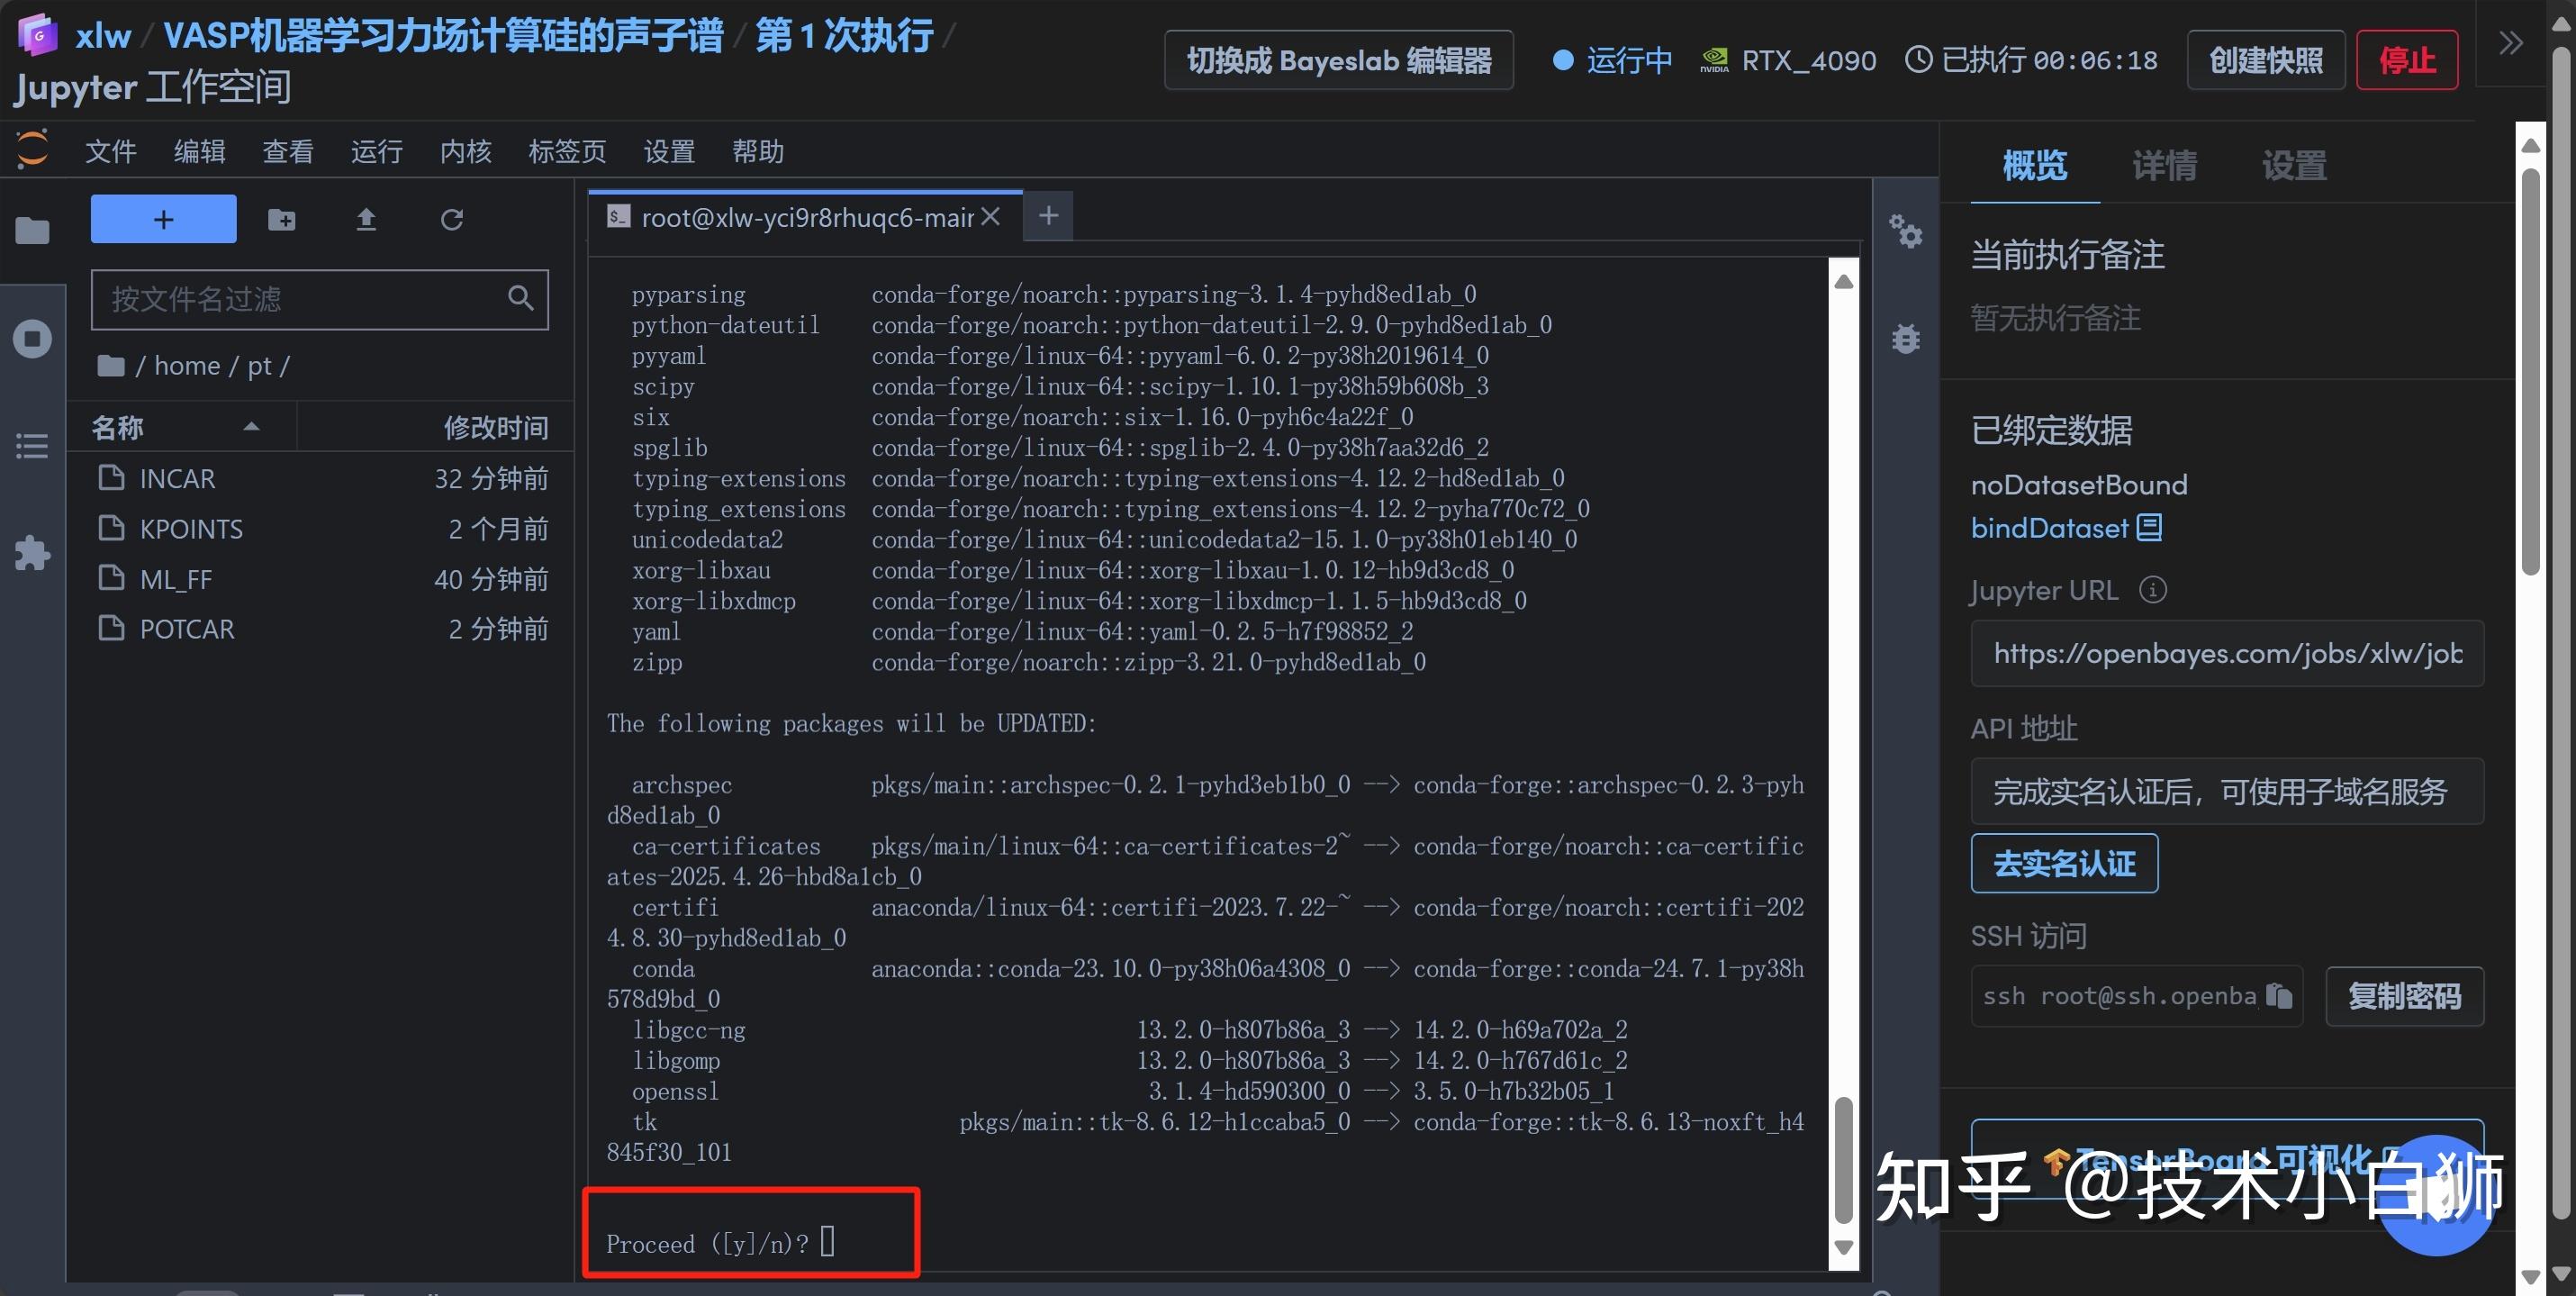Refresh the file list

coord(452,219)
